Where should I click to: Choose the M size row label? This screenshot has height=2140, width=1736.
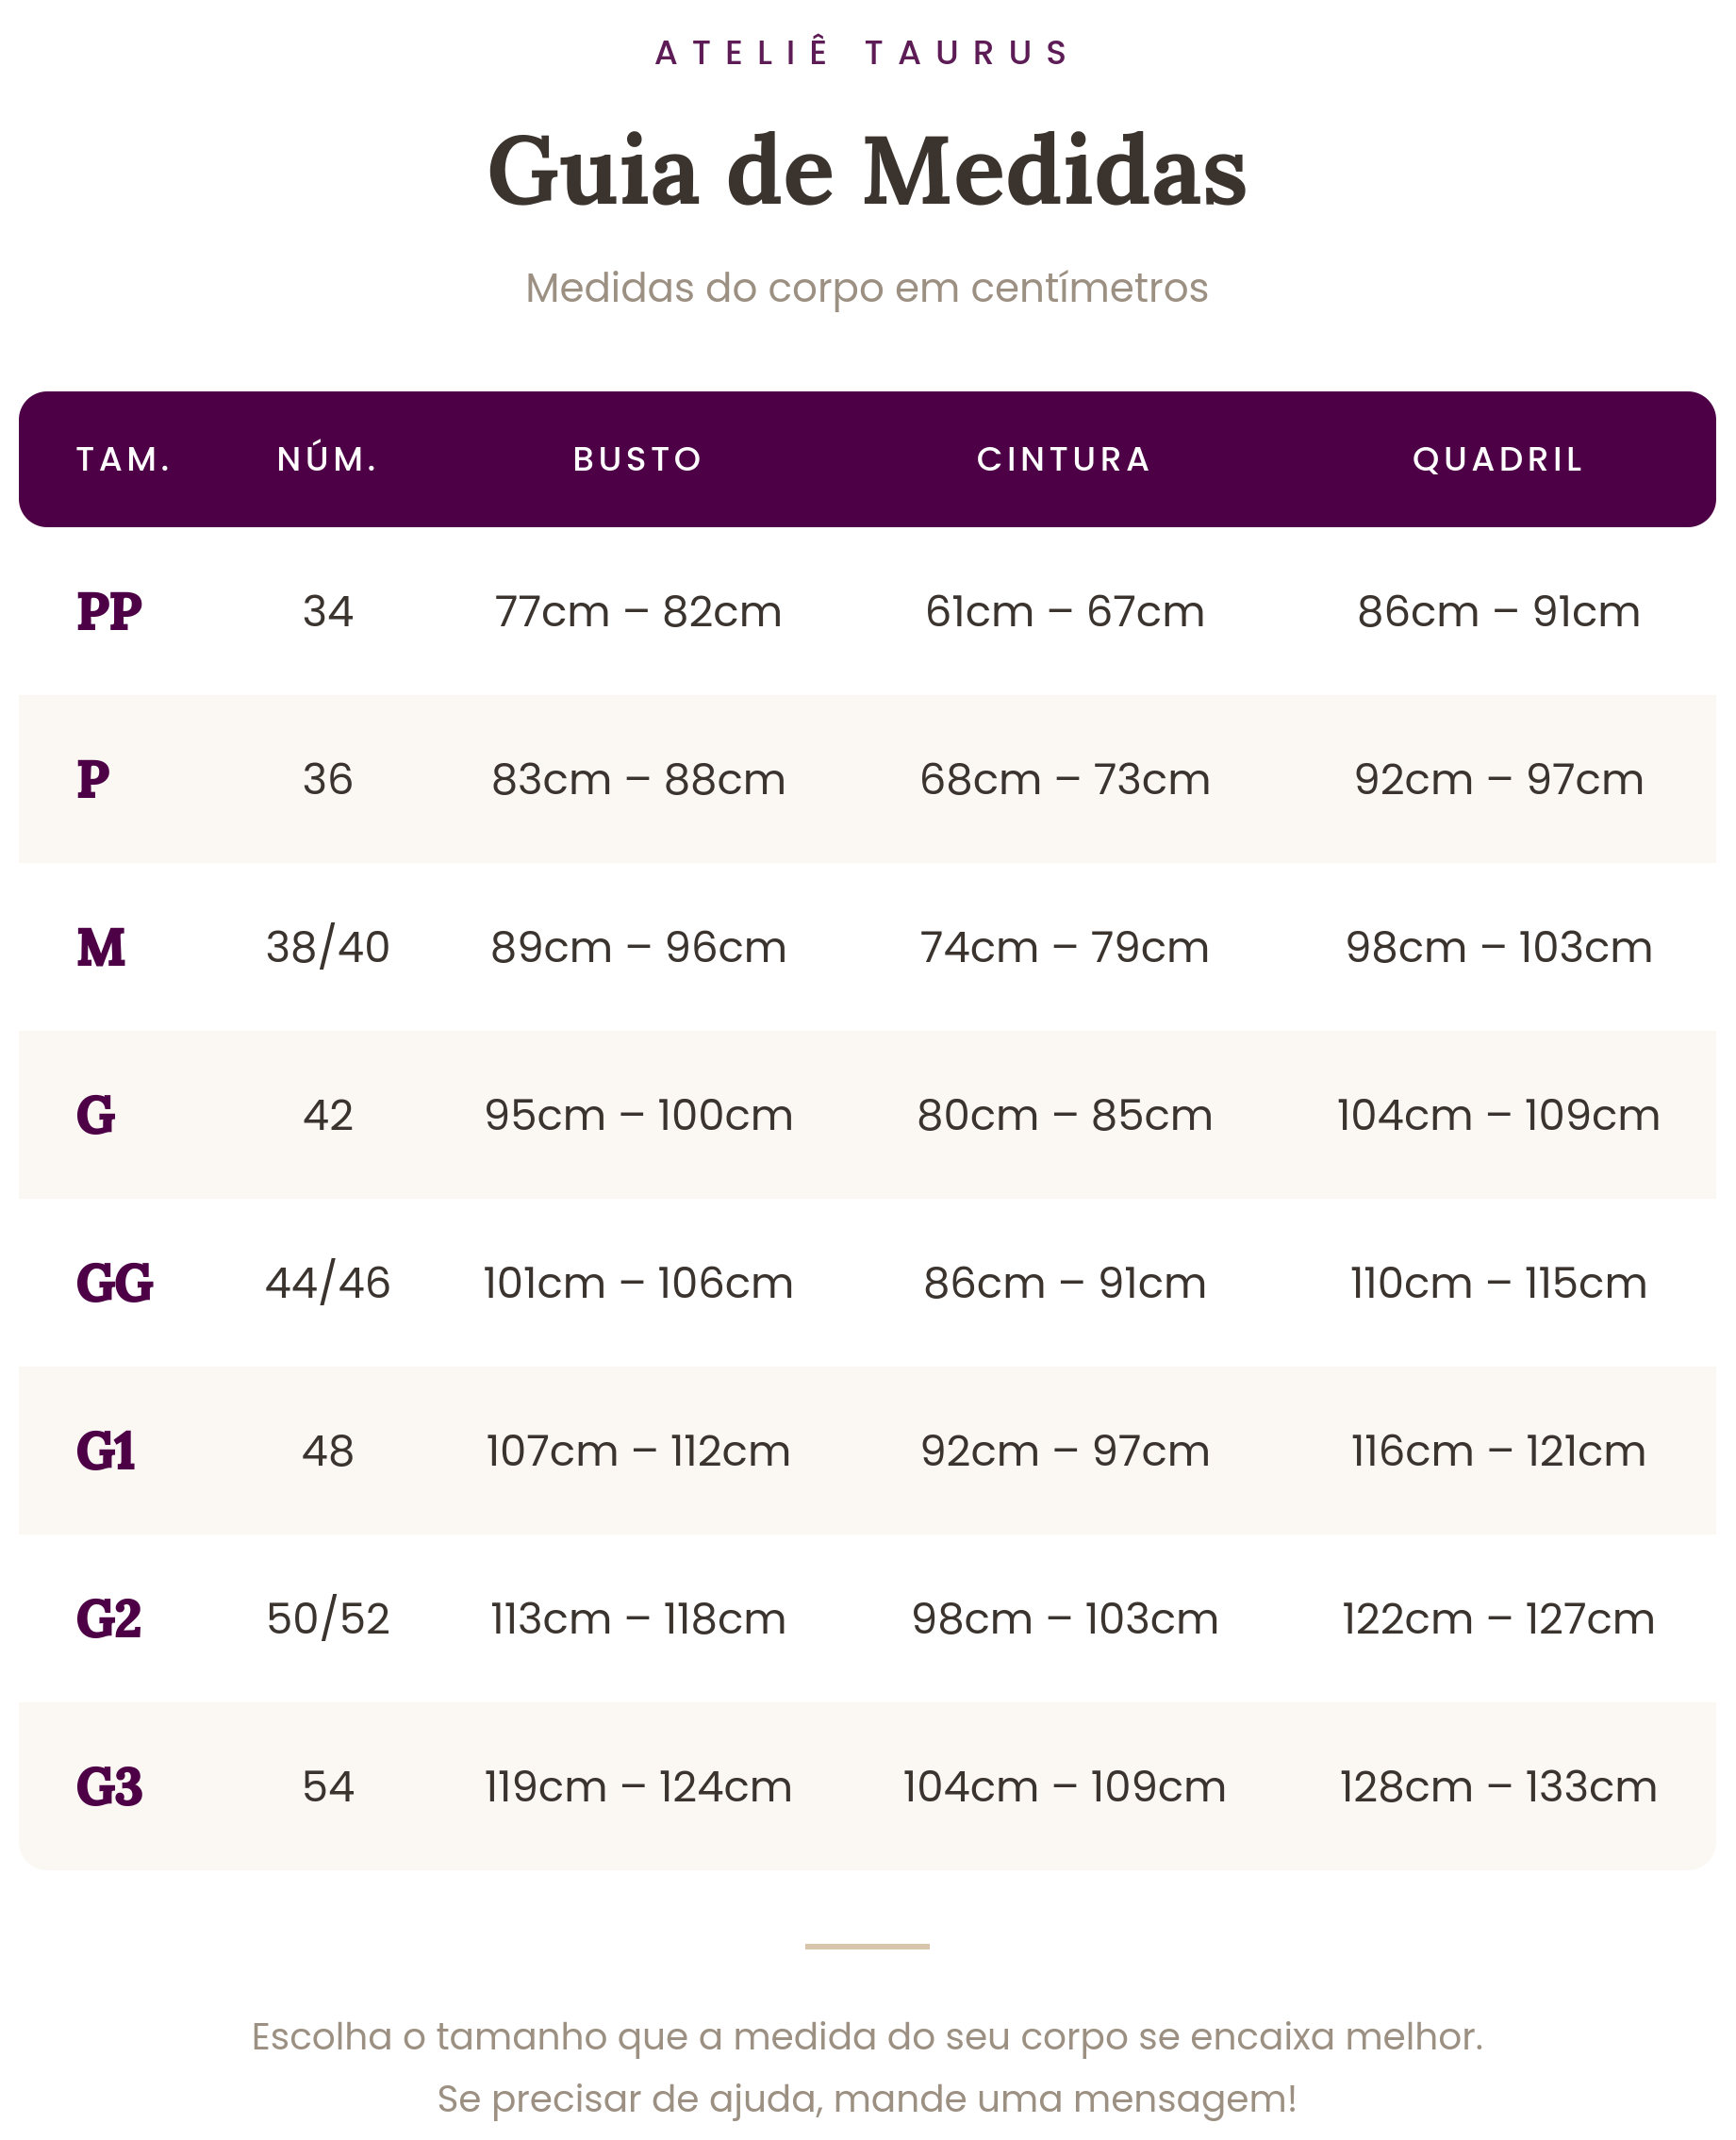click(x=101, y=947)
